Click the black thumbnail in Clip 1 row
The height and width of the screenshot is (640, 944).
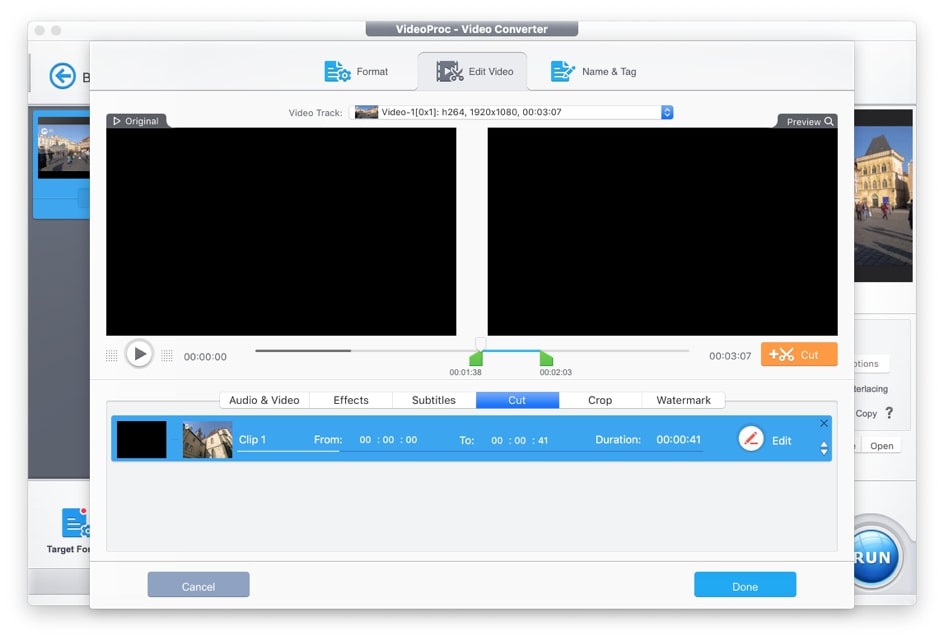pos(141,440)
